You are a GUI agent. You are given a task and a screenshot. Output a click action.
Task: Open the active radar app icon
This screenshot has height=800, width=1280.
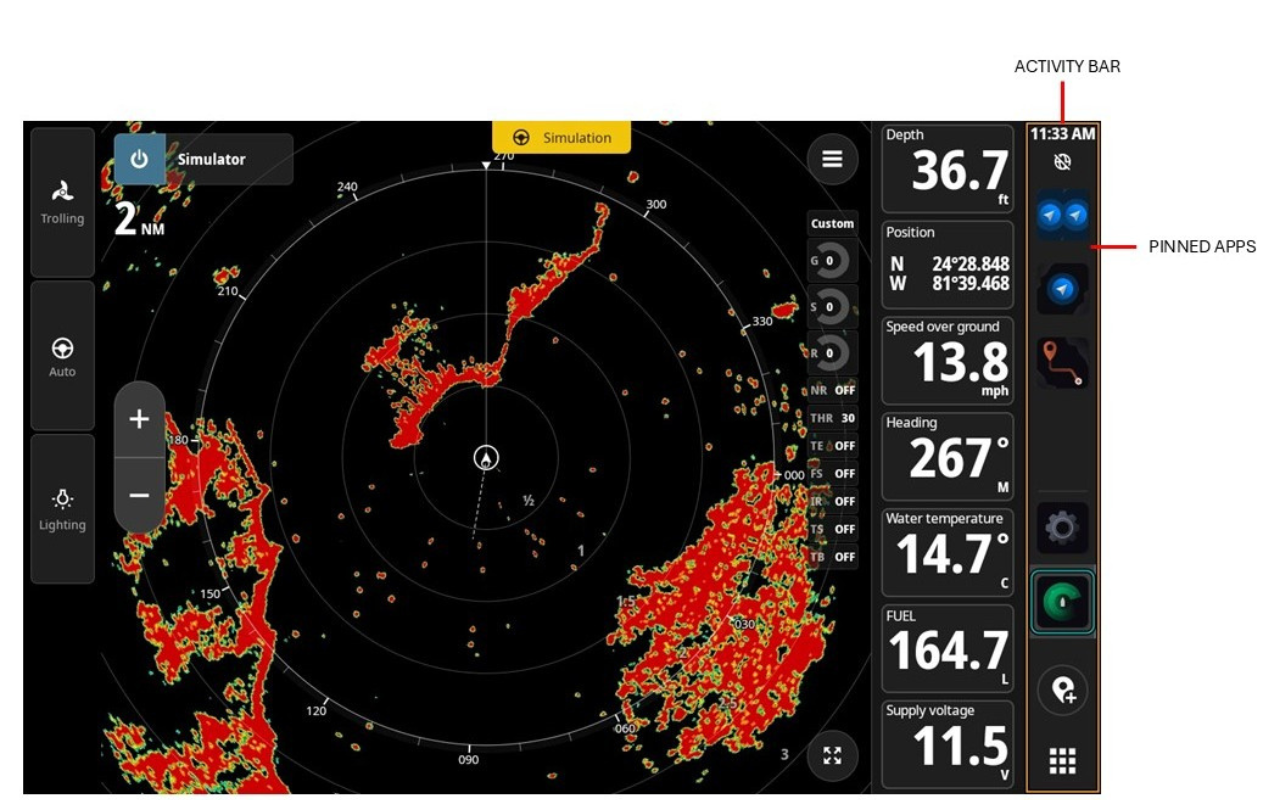(x=1062, y=602)
